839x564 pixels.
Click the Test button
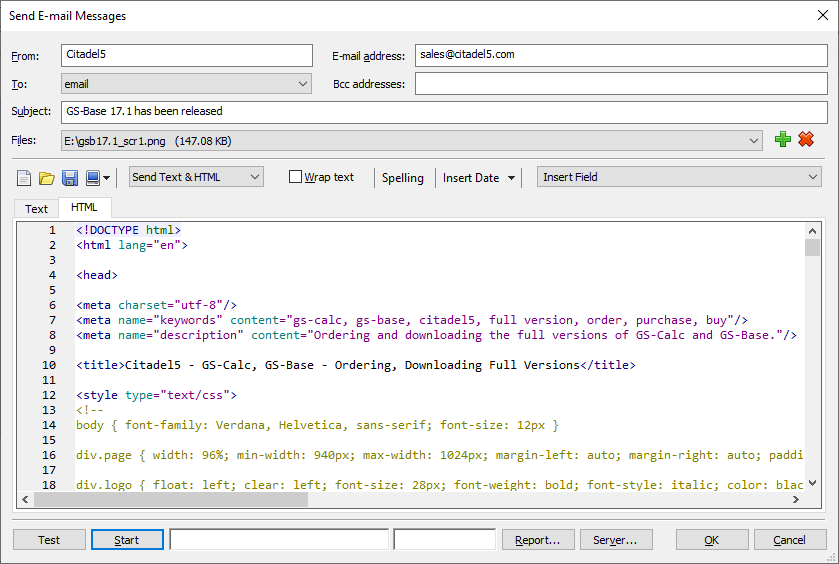(x=49, y=540)
